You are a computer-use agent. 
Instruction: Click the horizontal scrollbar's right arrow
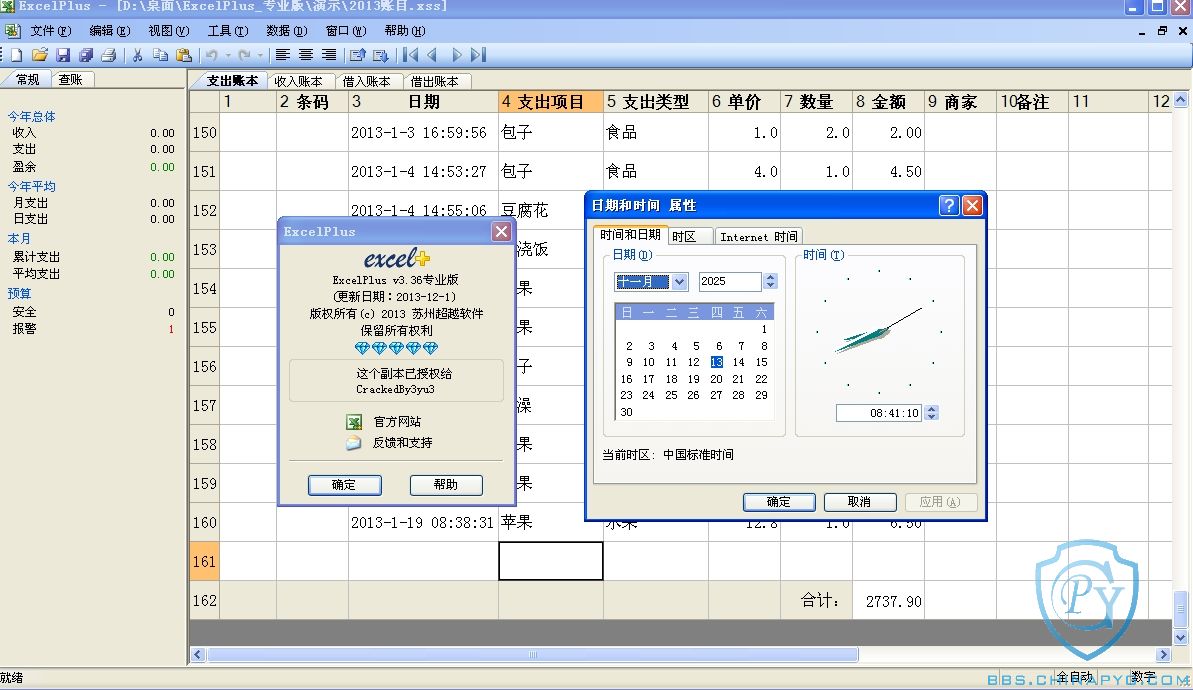(x=1163, y=654)
